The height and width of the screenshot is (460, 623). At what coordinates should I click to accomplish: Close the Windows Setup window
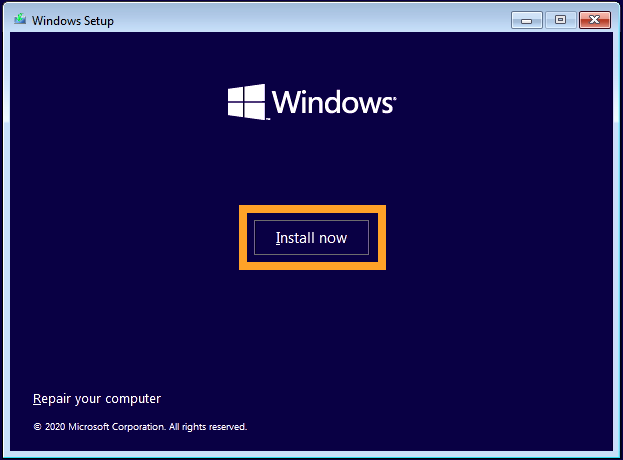[594, 19]
